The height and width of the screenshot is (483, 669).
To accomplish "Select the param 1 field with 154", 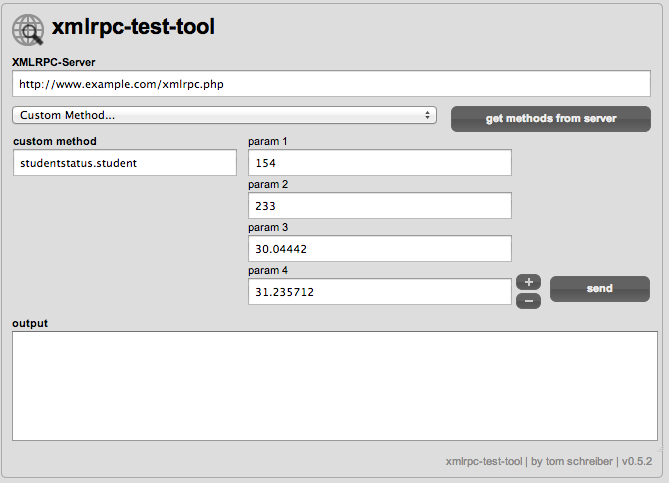I will tap(380, 163).
